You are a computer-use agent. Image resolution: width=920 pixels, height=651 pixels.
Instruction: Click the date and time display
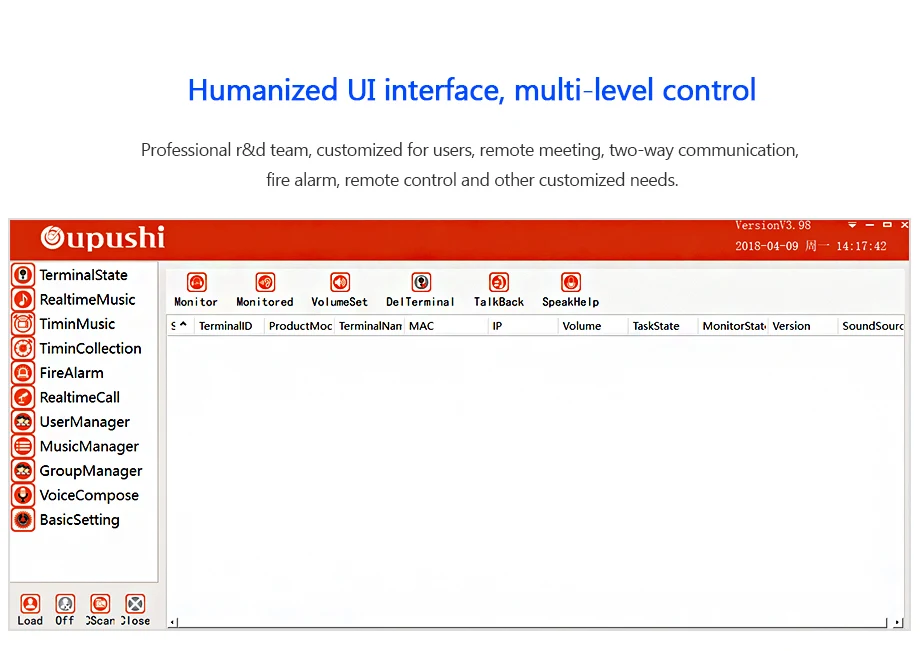coord(811,246)
